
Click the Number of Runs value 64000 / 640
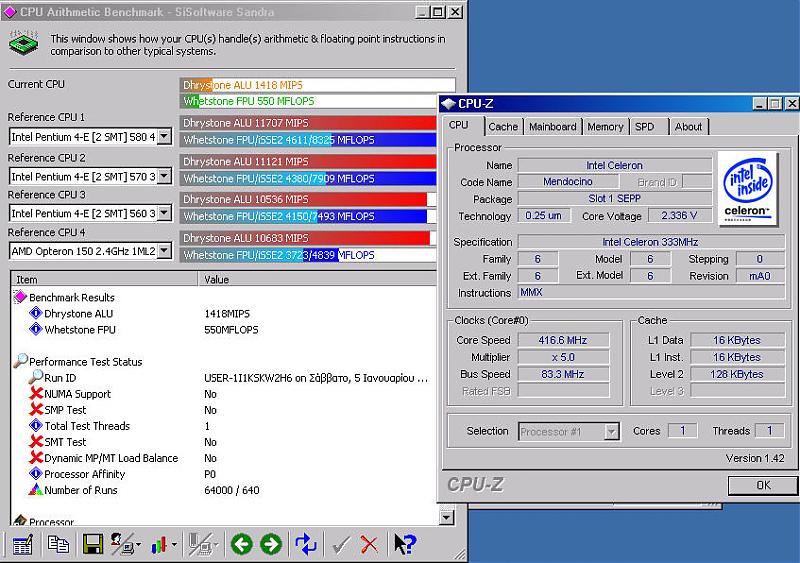(232, 490)
